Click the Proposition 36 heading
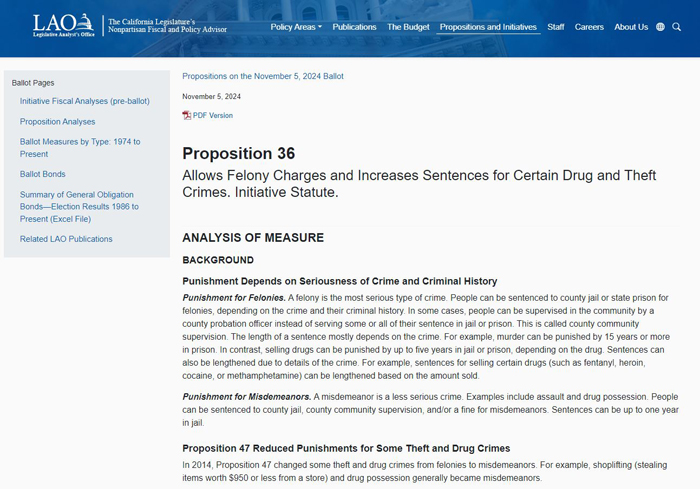This screenshot has height=489, width=700. click(238, 154)
